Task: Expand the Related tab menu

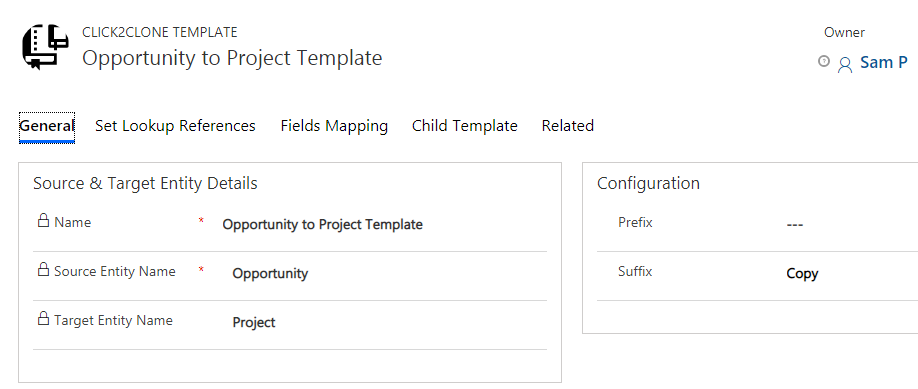Action: coord(568,126)
